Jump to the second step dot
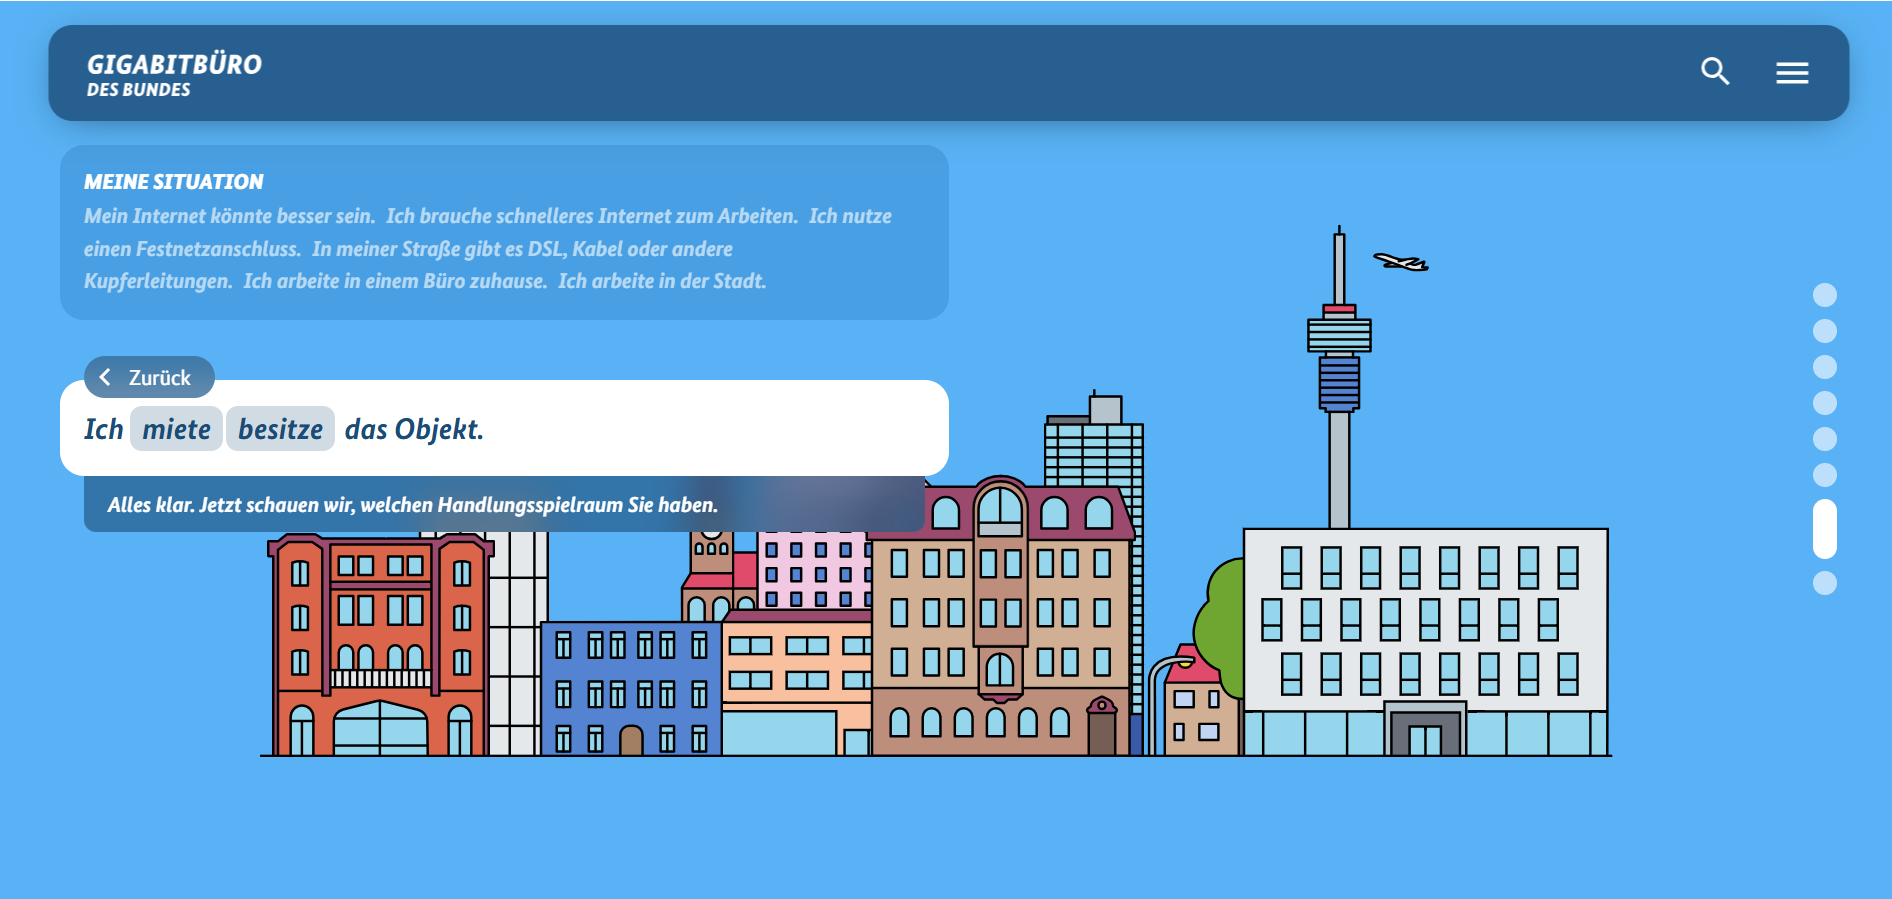The width and height of the screenshot is (1892, 899). (x=1825, y=331)
